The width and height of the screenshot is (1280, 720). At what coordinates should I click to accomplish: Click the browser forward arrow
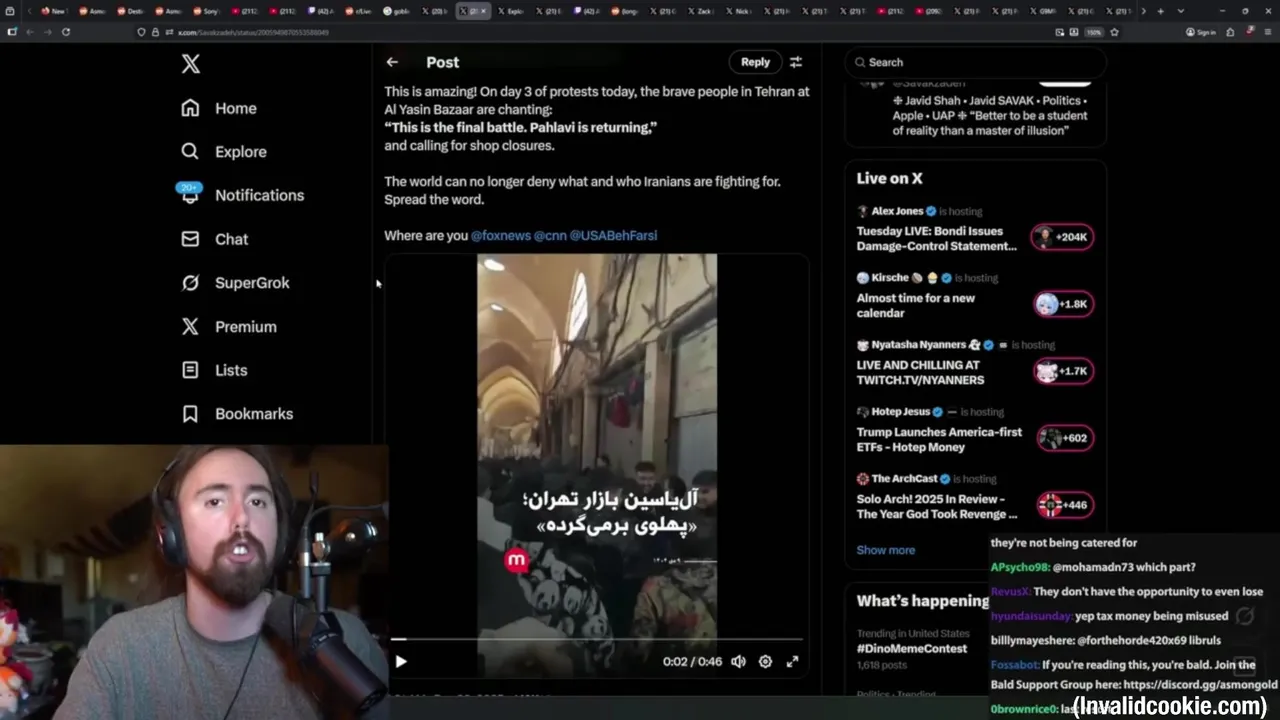click(x=48, y=32)
